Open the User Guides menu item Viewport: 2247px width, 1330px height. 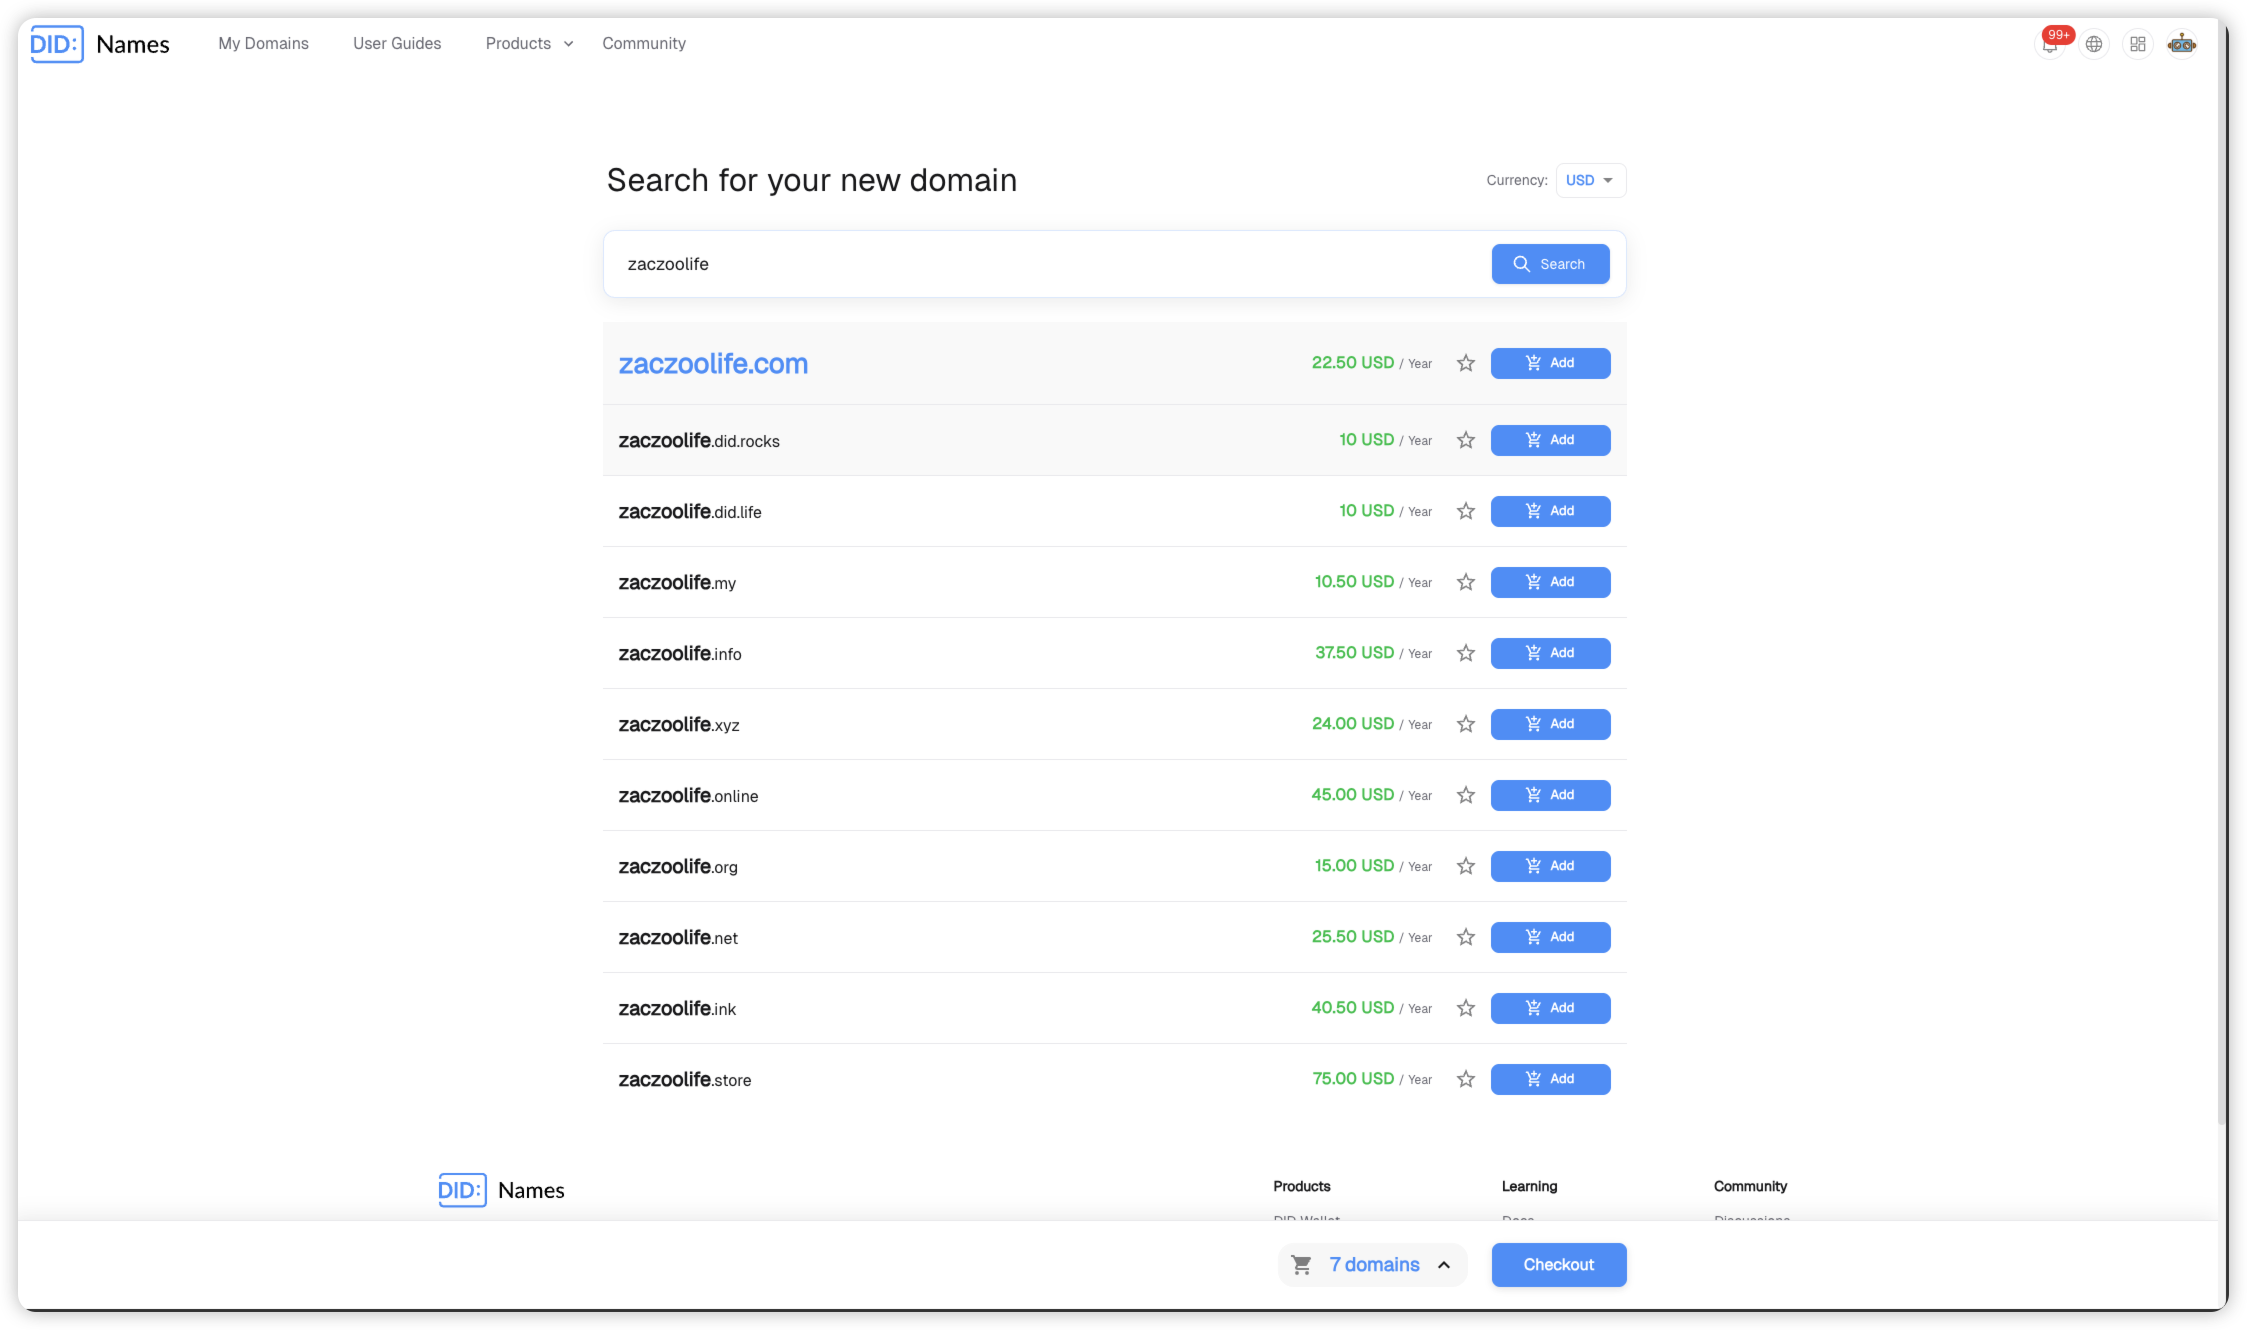[x=397, y=44]
